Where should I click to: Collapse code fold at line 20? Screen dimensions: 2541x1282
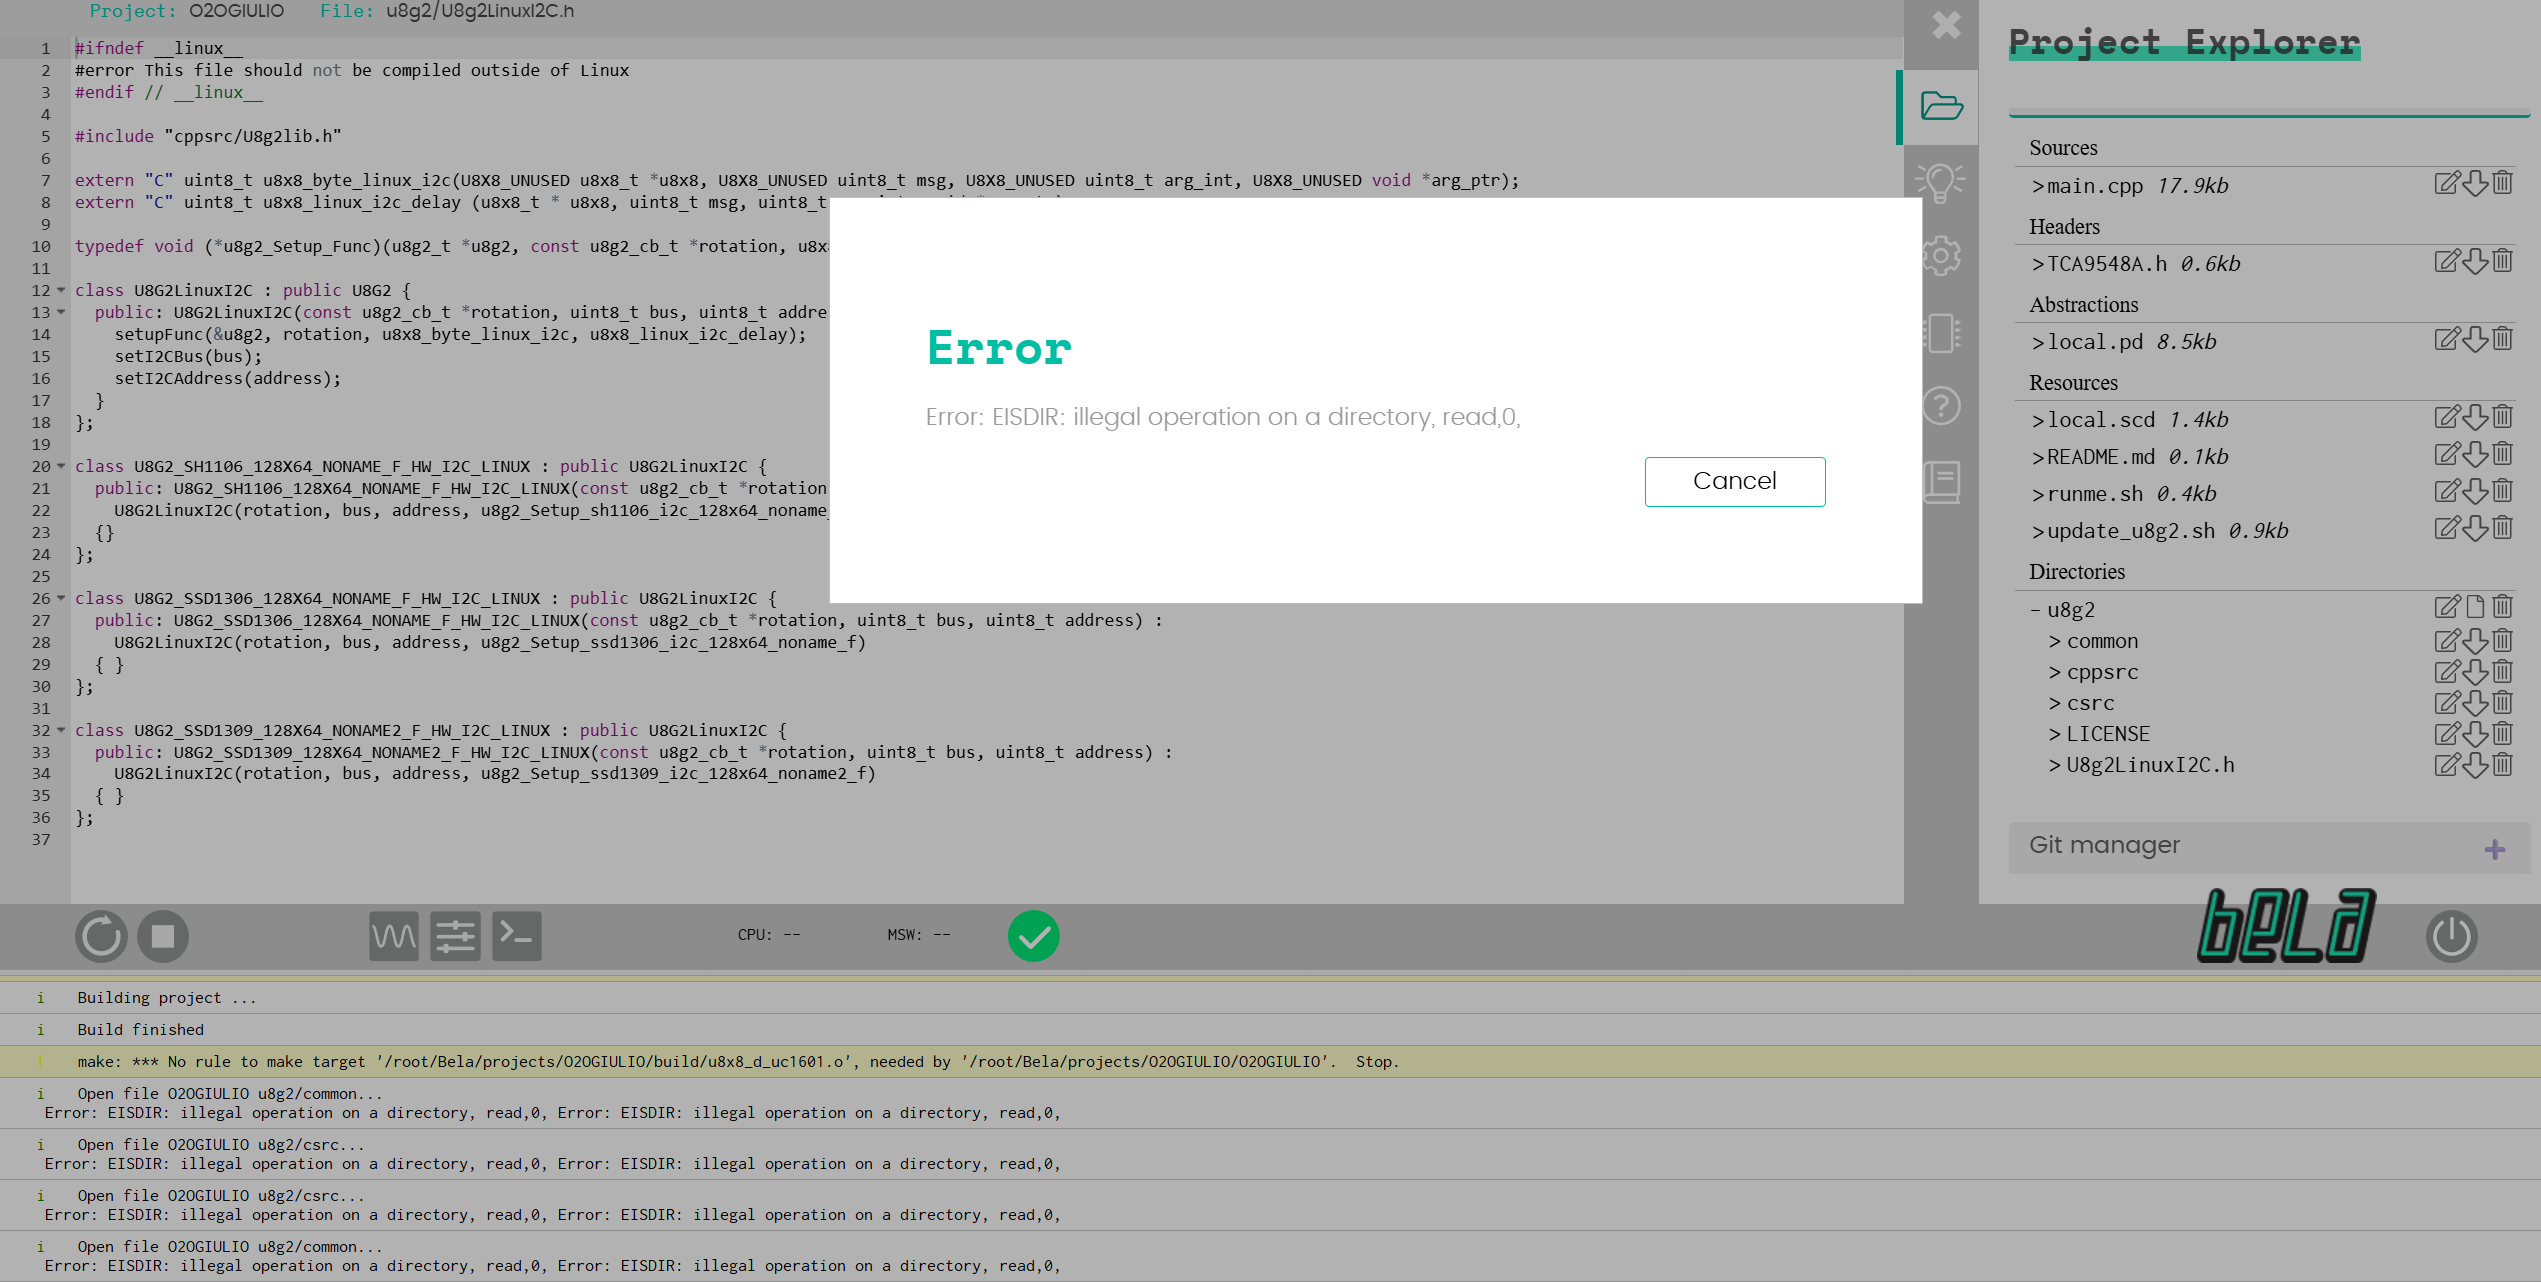pos(61,466)
